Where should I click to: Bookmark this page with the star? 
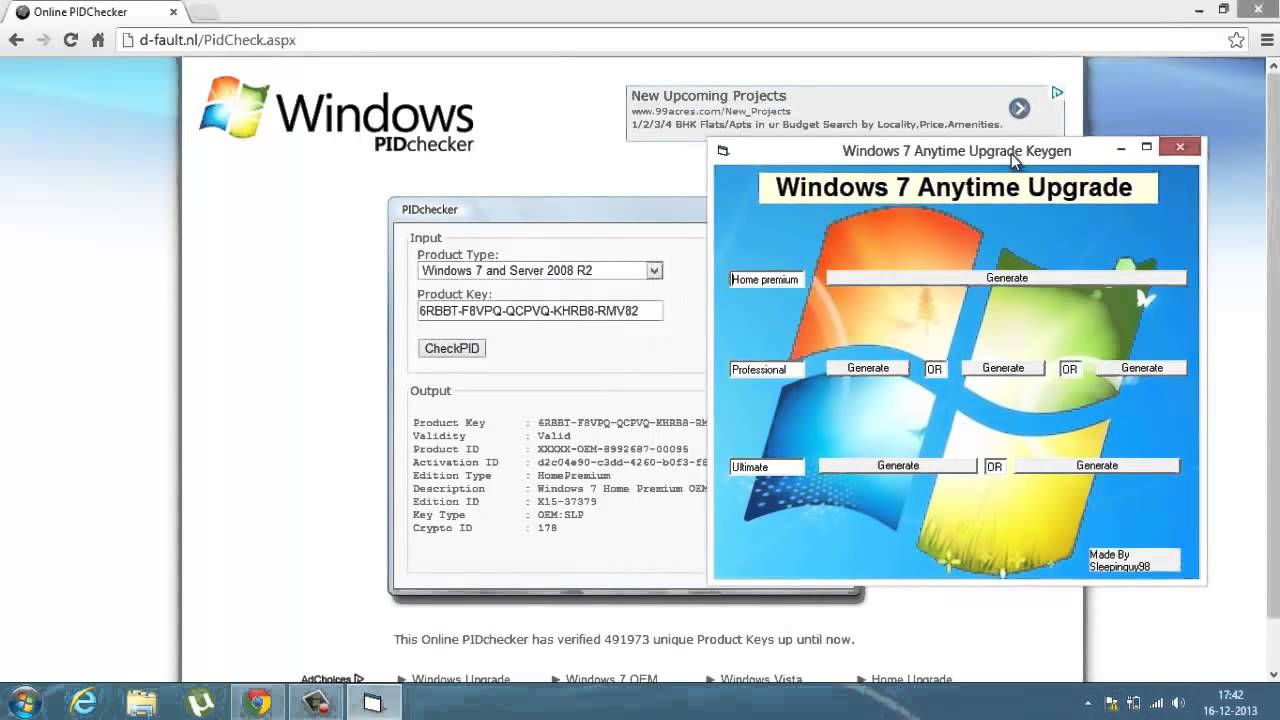(1237, 40)
